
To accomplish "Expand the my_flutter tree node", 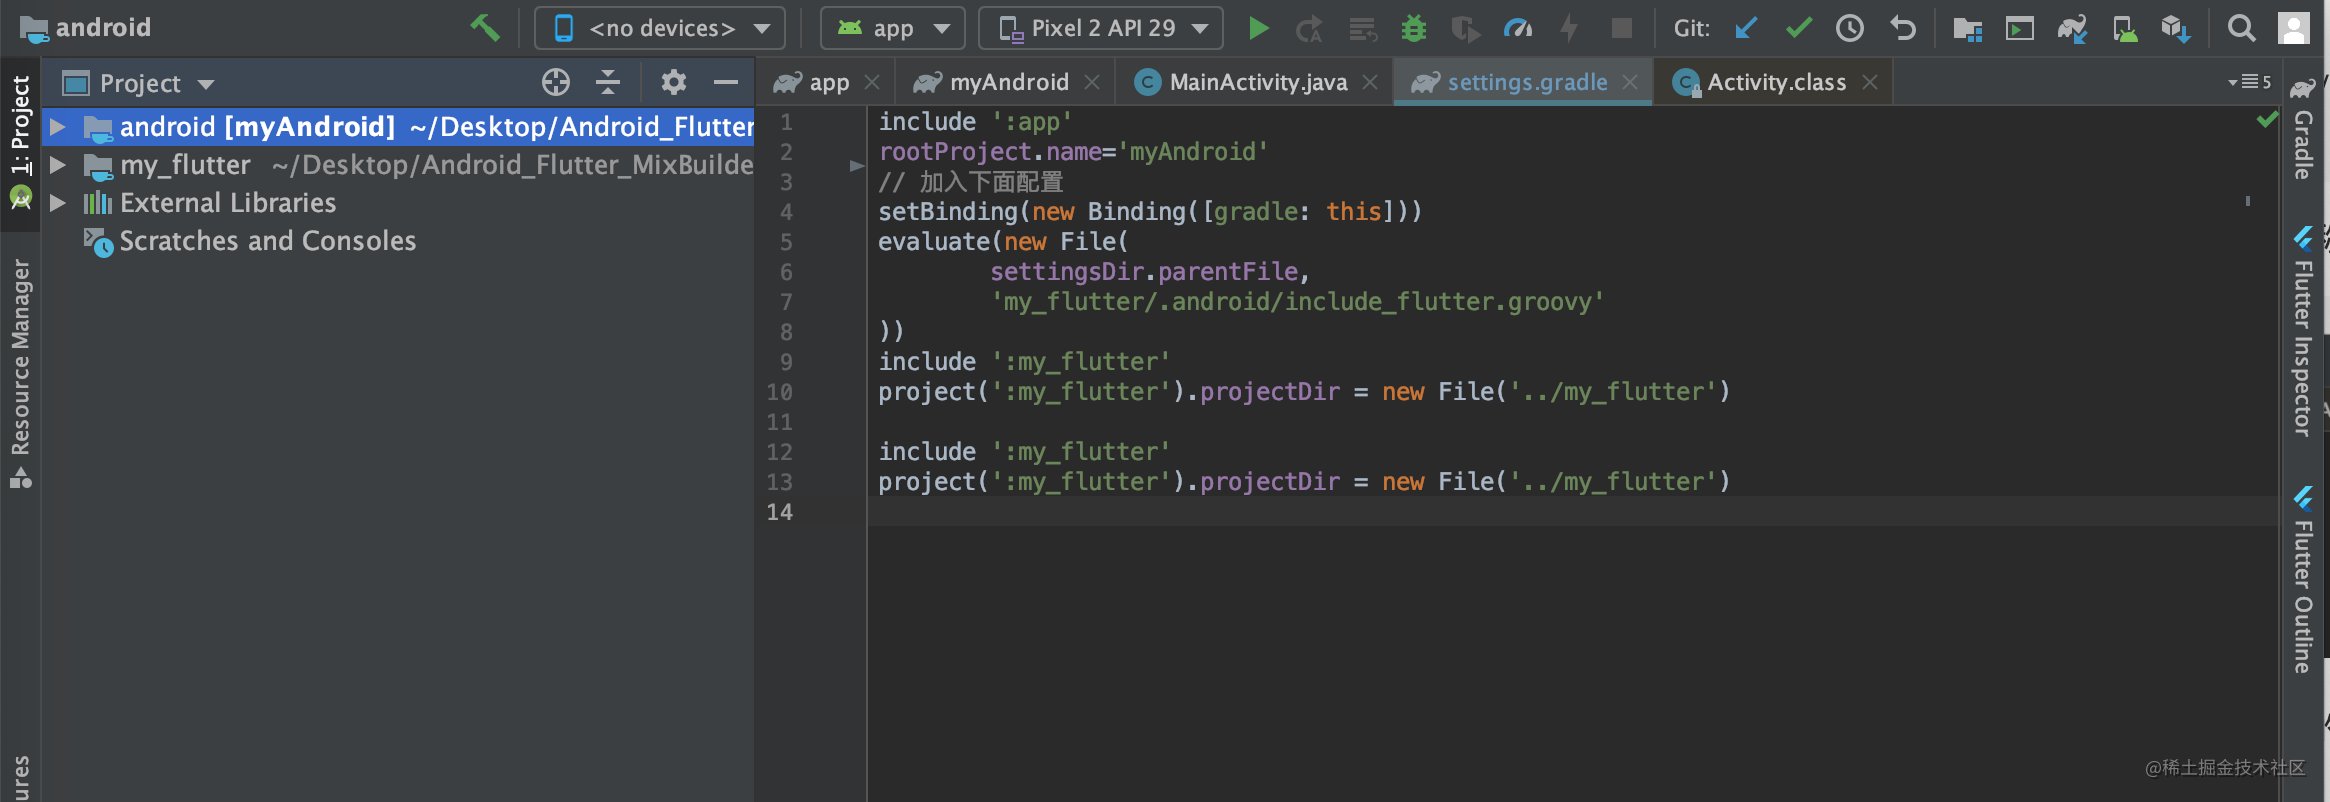I will click(x=58, y=165).
